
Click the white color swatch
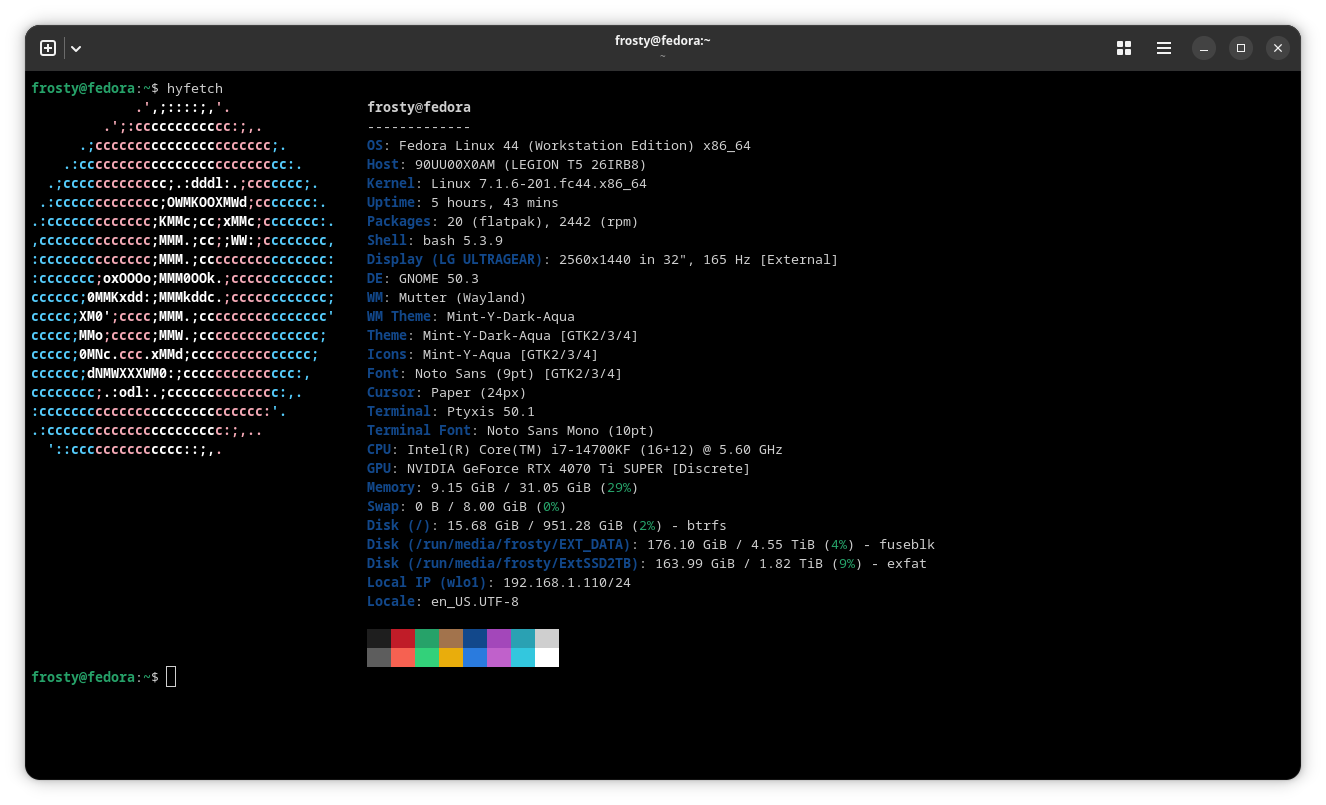(547, 657)
